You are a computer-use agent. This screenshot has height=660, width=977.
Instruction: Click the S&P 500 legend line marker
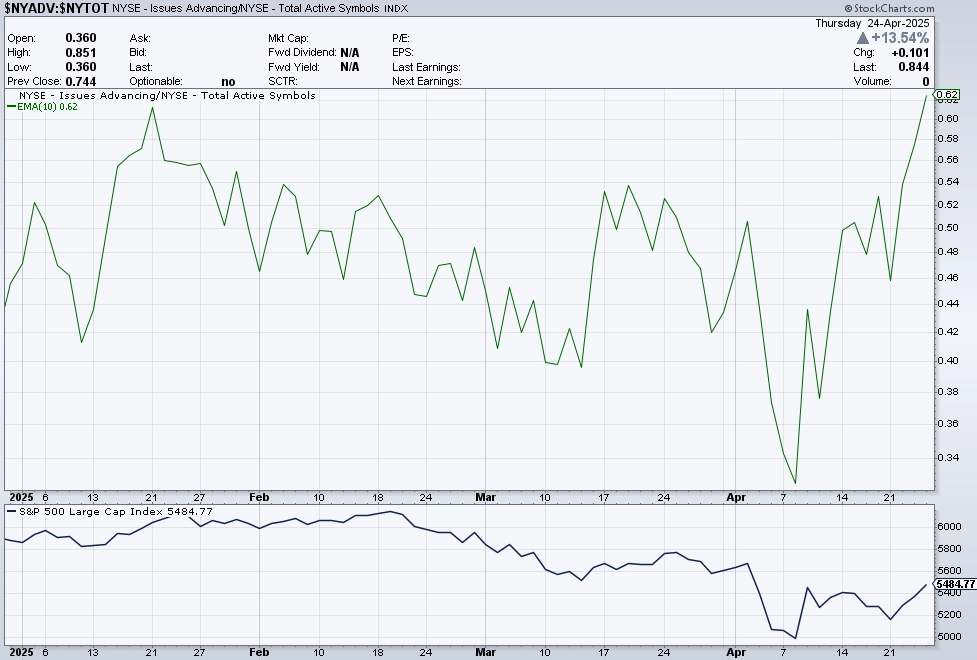pyautogui.click(x=12, y=511)
